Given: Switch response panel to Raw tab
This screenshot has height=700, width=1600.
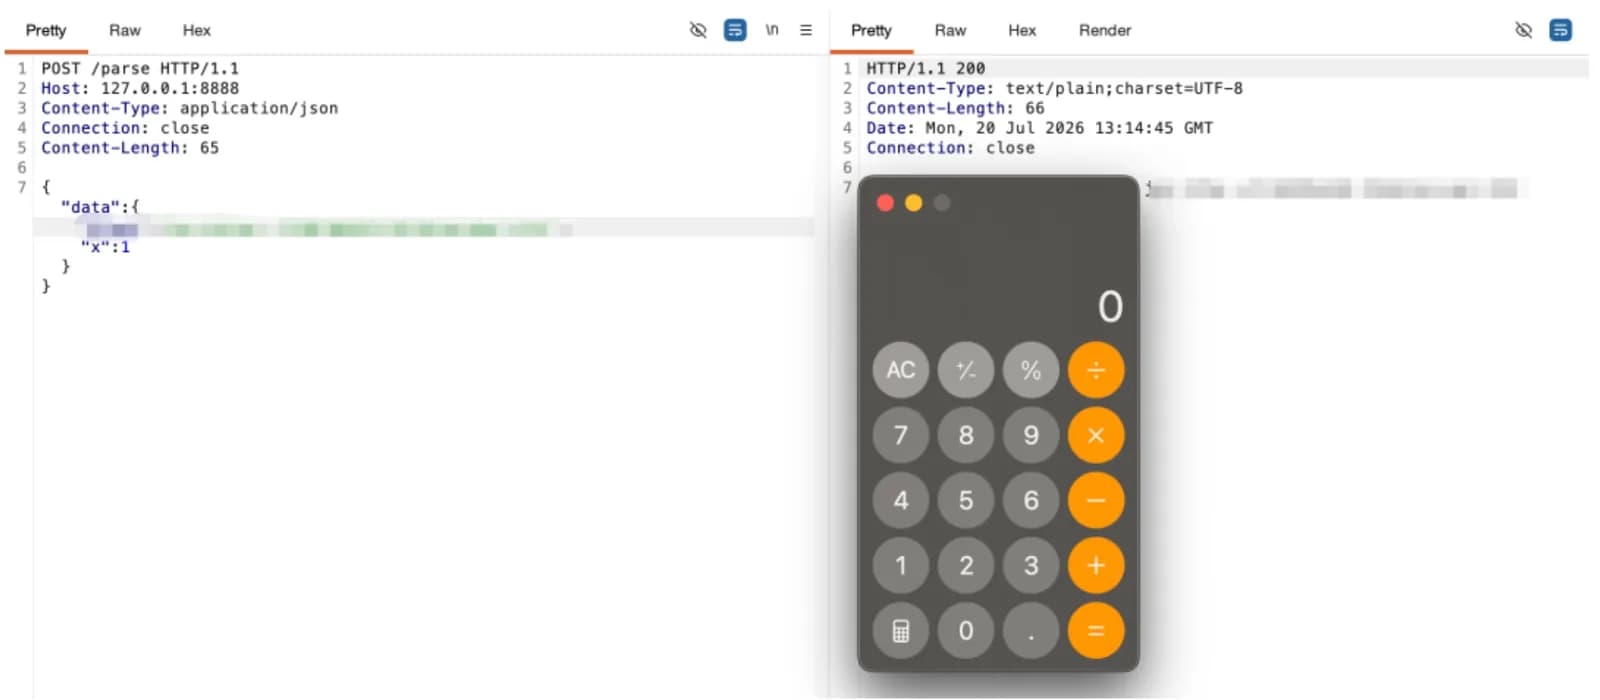Looking at the screenshot, I should 950,30.
